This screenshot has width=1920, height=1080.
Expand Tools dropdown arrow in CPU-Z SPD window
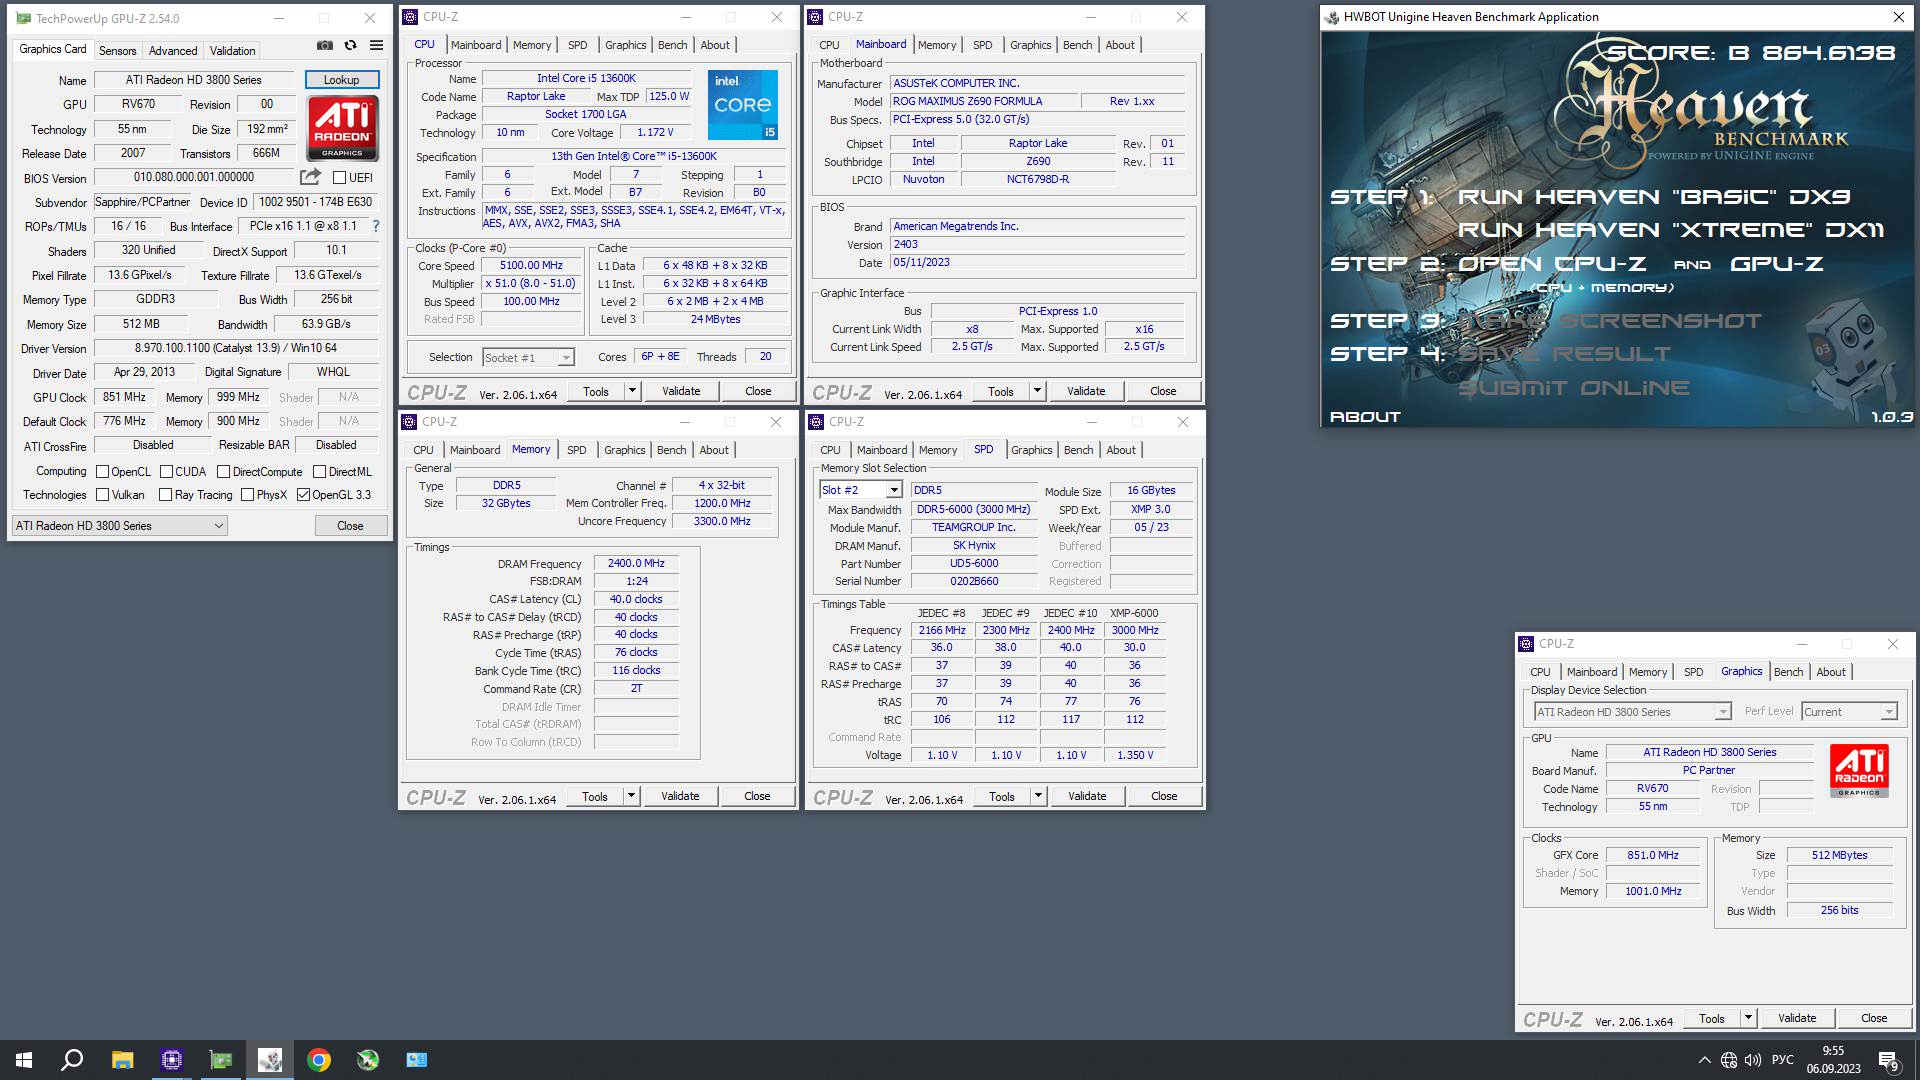tap(1038, 796)
